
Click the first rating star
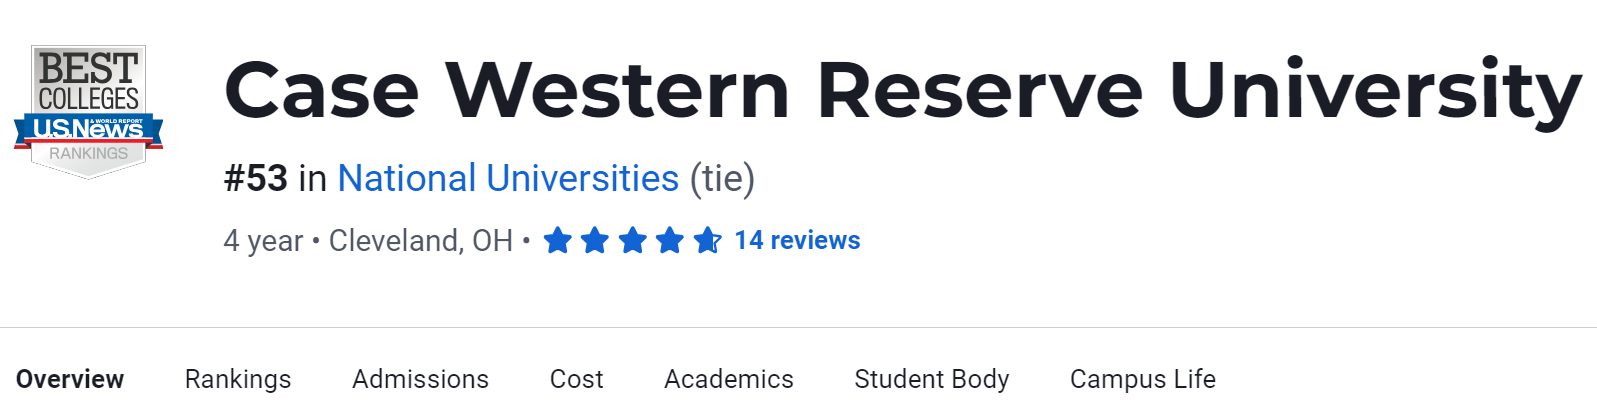point(557,241)
